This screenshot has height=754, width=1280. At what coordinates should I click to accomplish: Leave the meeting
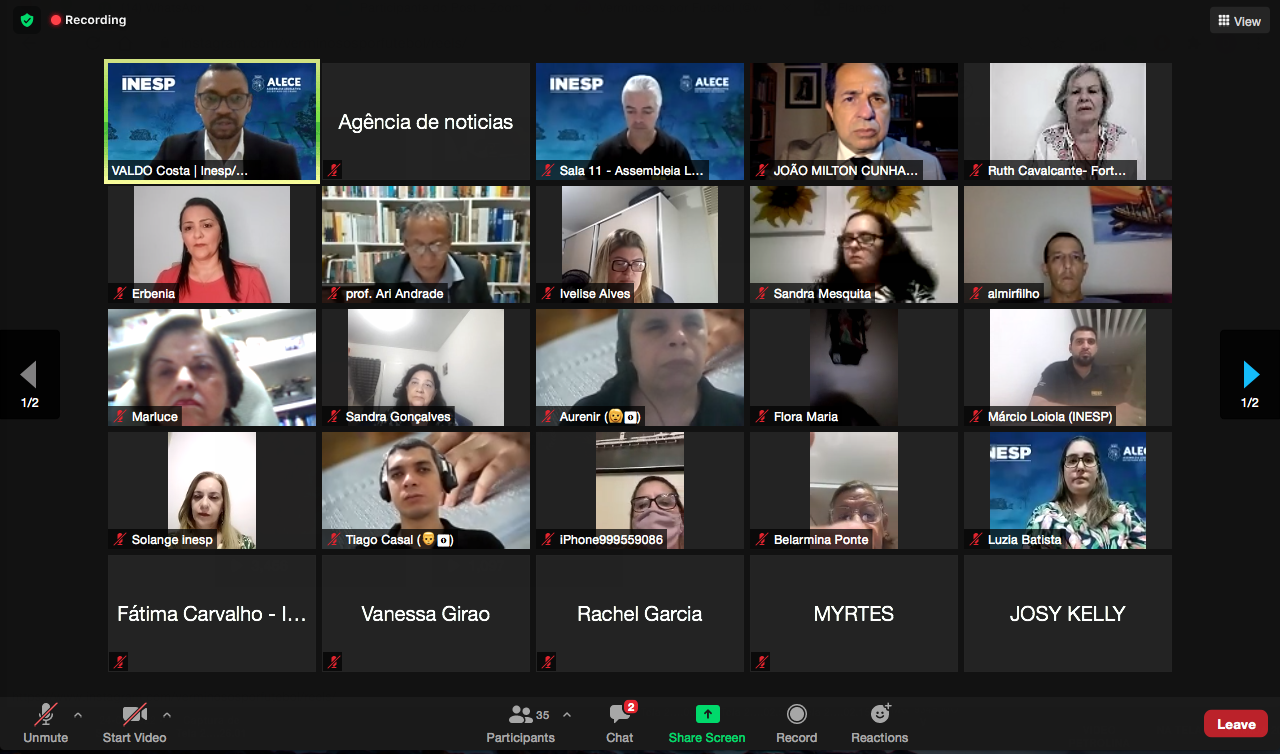click(x=1235, y=724)
